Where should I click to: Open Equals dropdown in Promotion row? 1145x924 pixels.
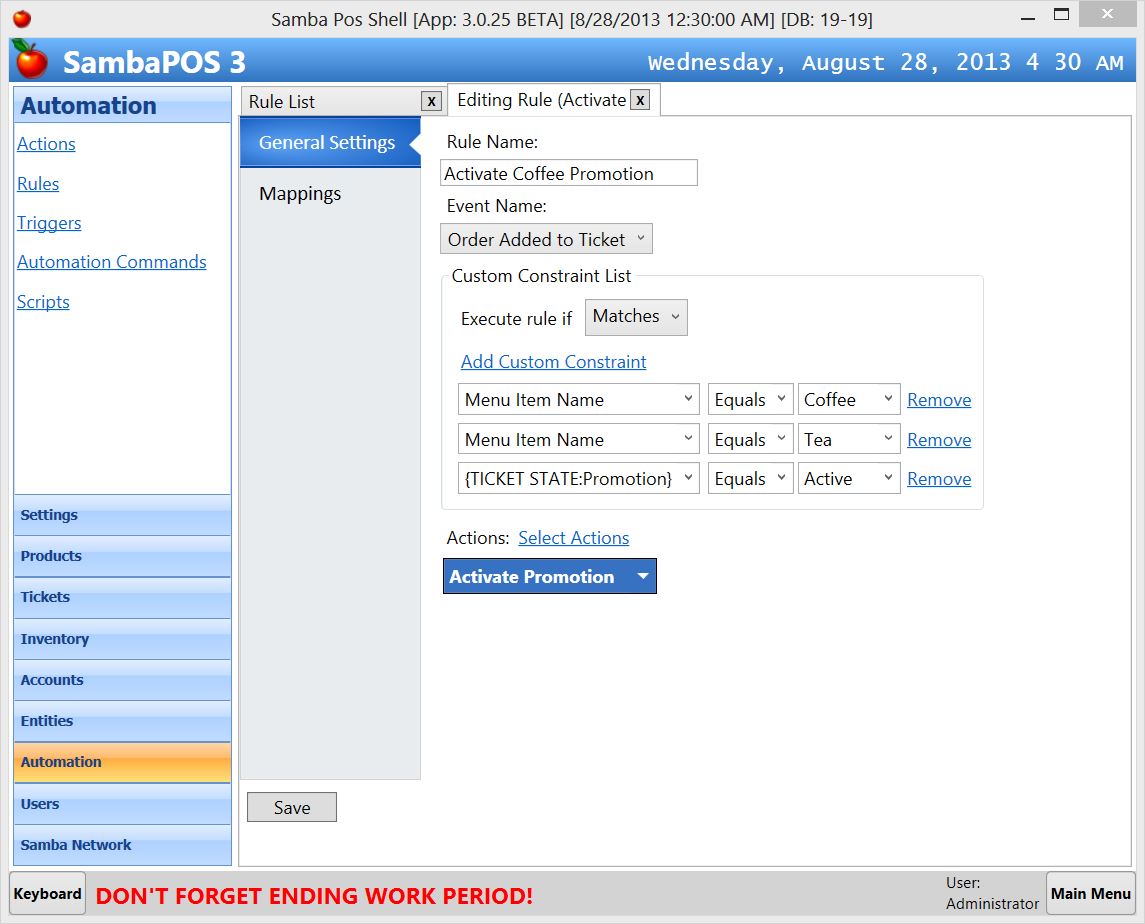click(x=750, y=478)
